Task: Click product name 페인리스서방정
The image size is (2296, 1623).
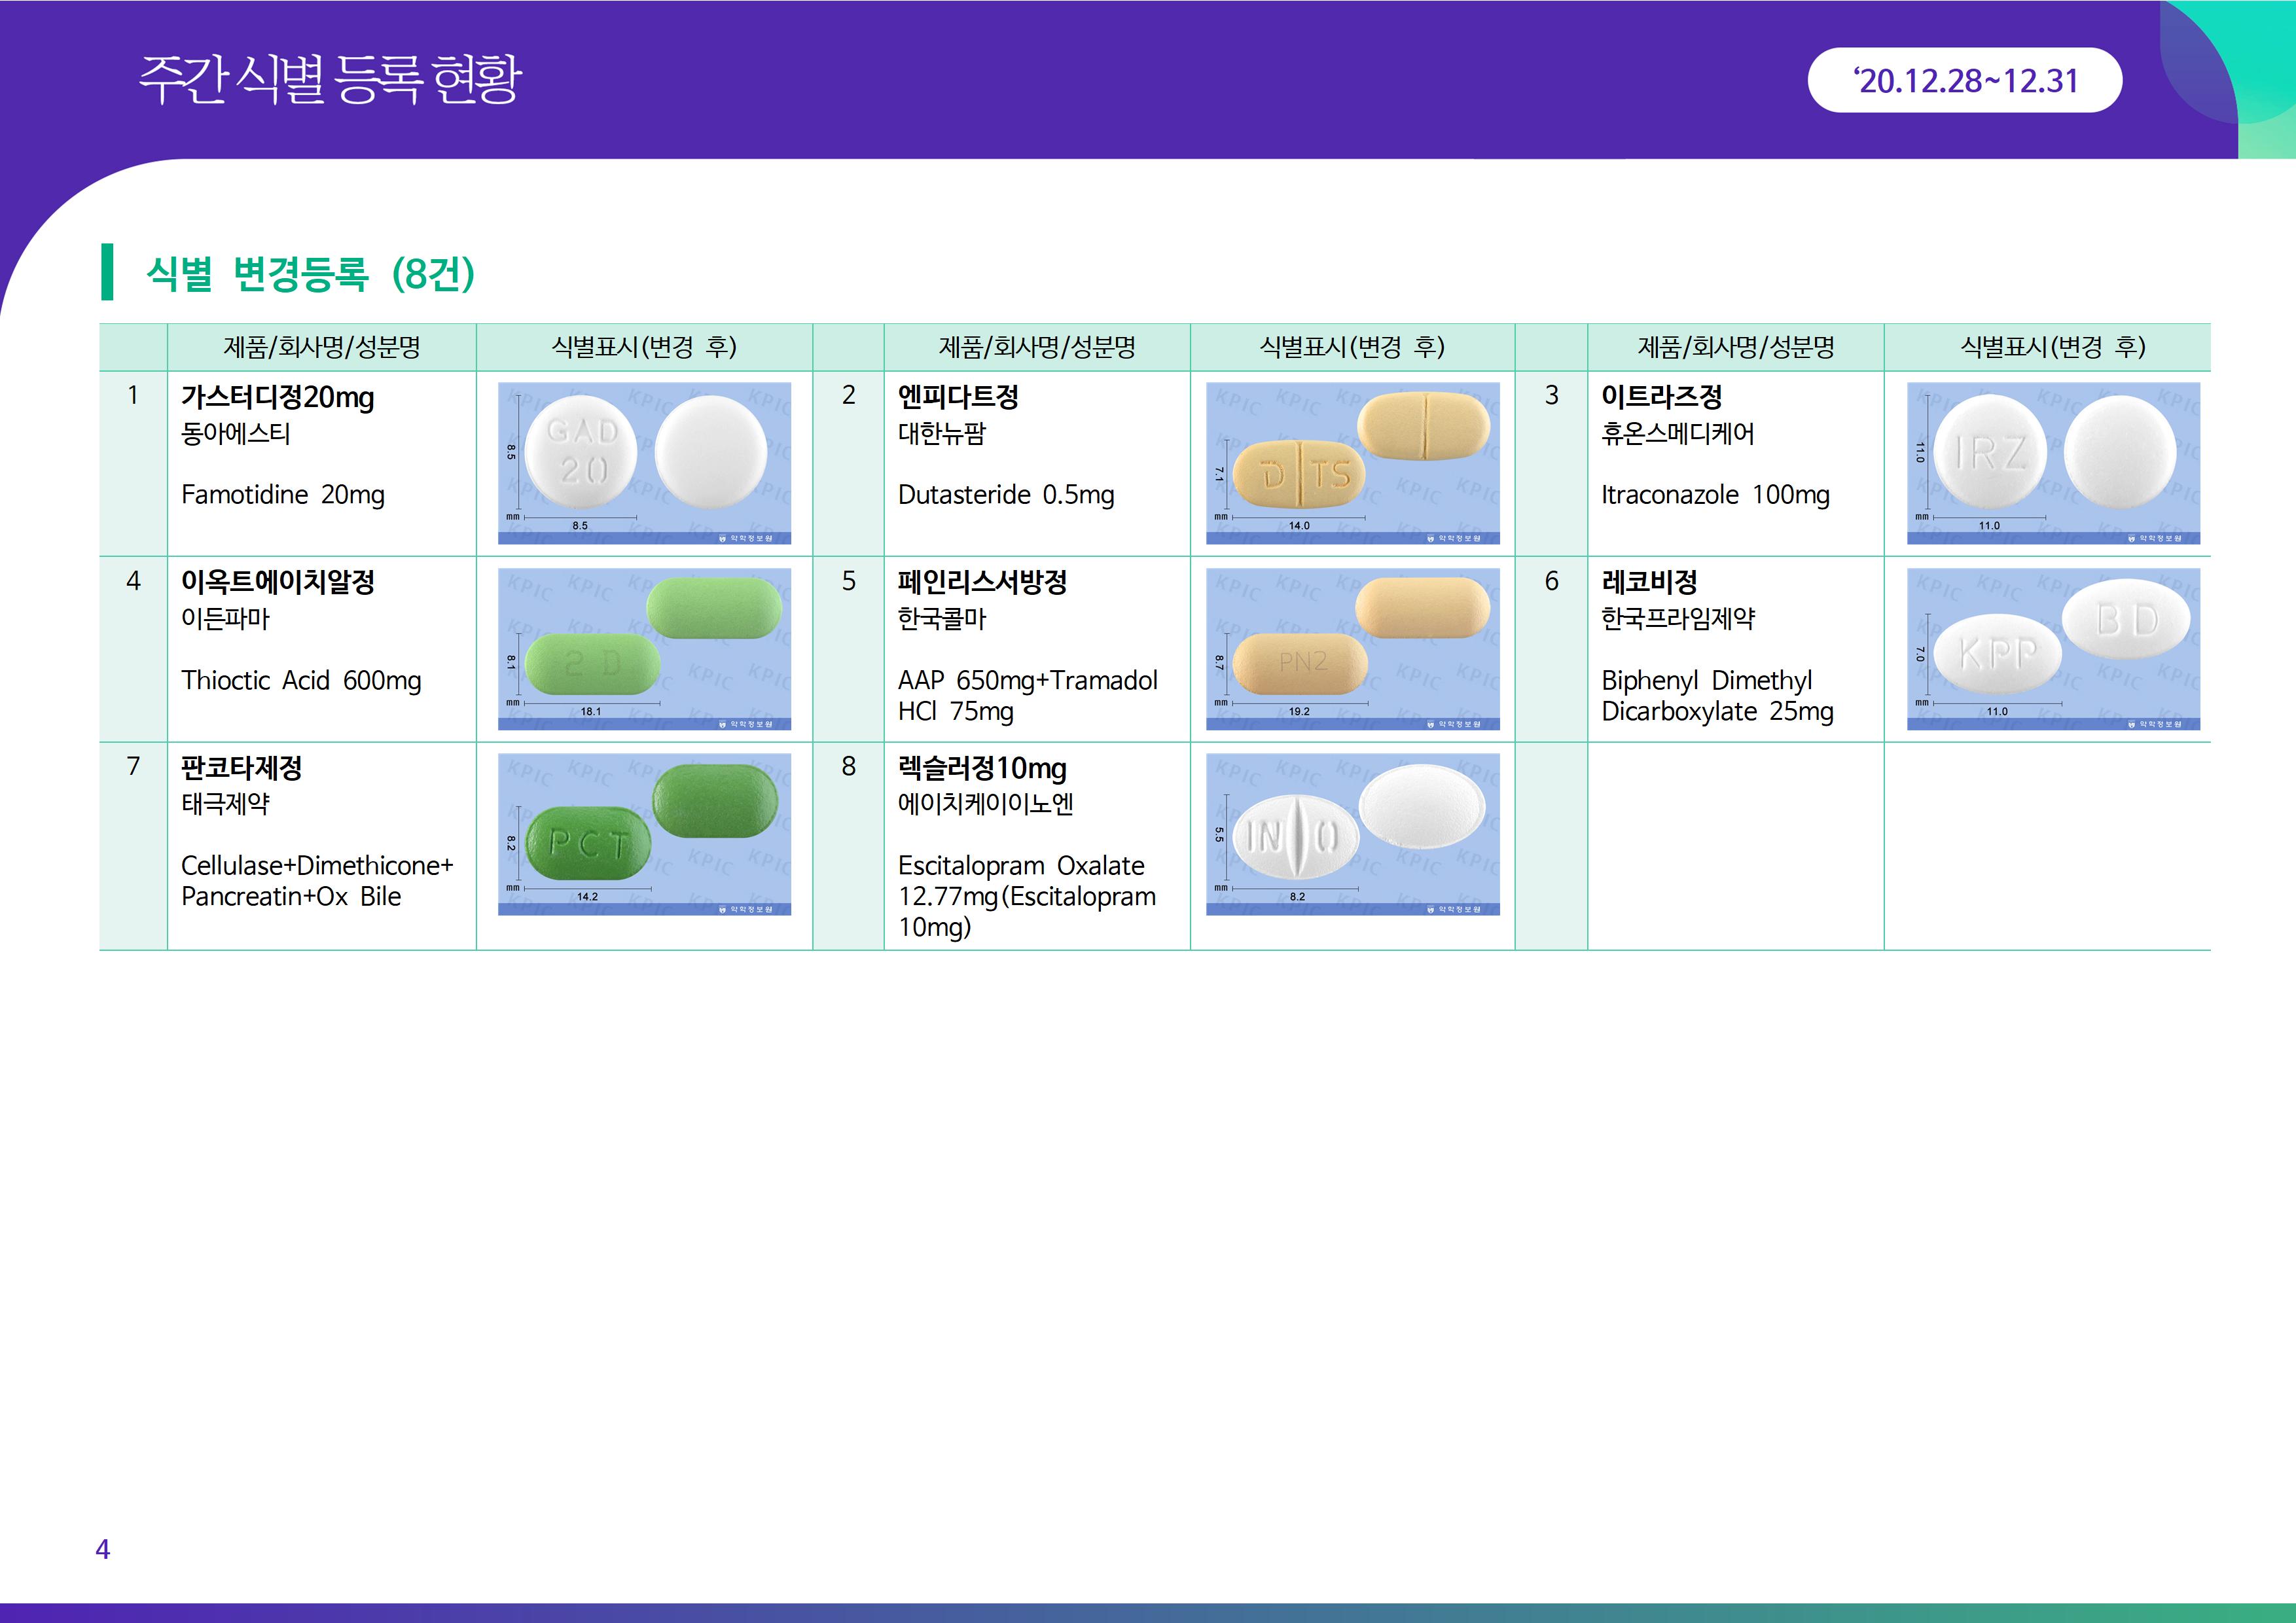Action: (x=982, y=582)
